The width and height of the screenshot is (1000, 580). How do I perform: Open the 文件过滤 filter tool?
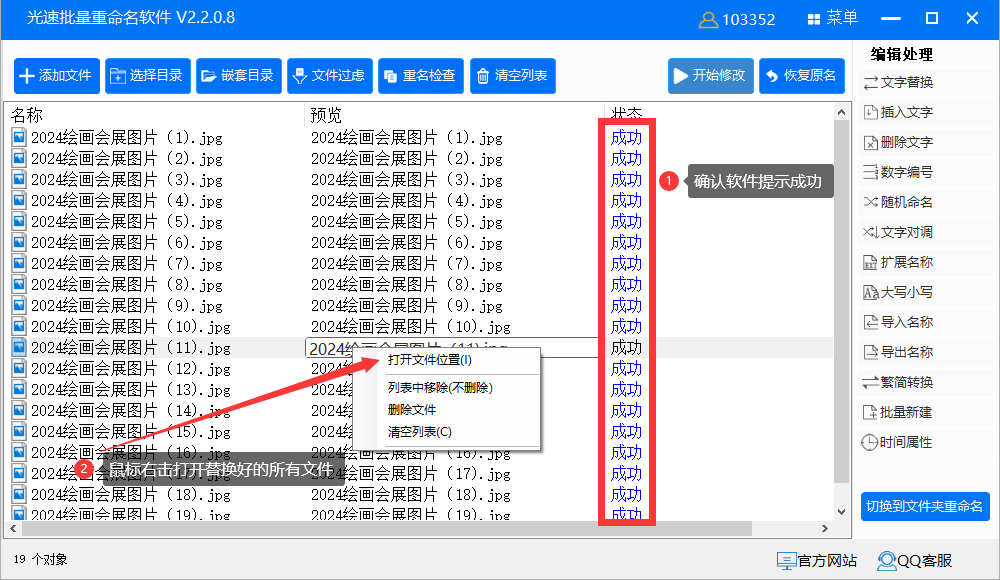pos(330,76)
